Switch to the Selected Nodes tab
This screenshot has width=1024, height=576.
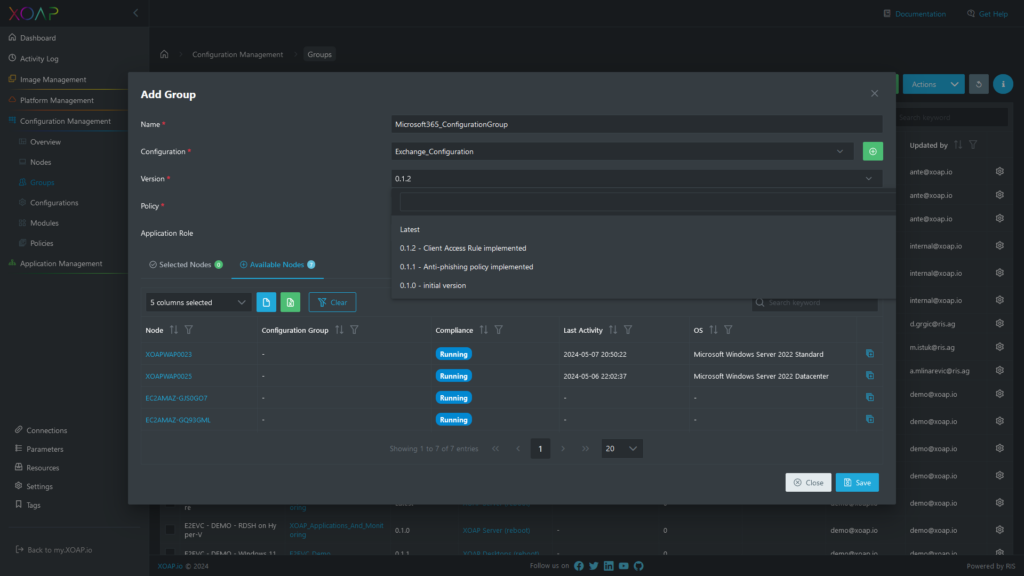185,264
